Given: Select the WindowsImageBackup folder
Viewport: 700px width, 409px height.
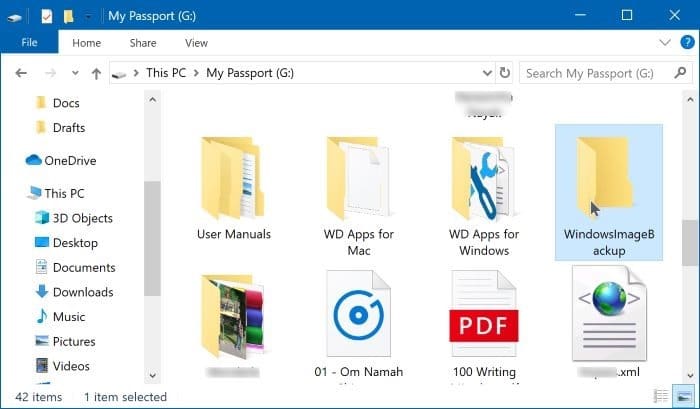Looking at the screenshot, I should 609,193.
